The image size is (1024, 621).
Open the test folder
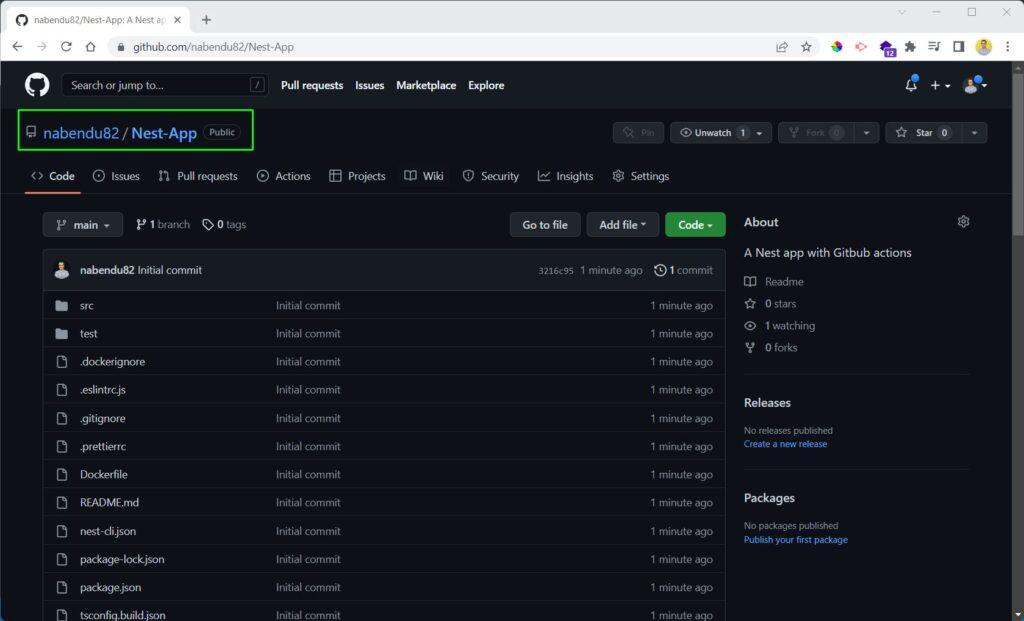click(x=89, y=333)
